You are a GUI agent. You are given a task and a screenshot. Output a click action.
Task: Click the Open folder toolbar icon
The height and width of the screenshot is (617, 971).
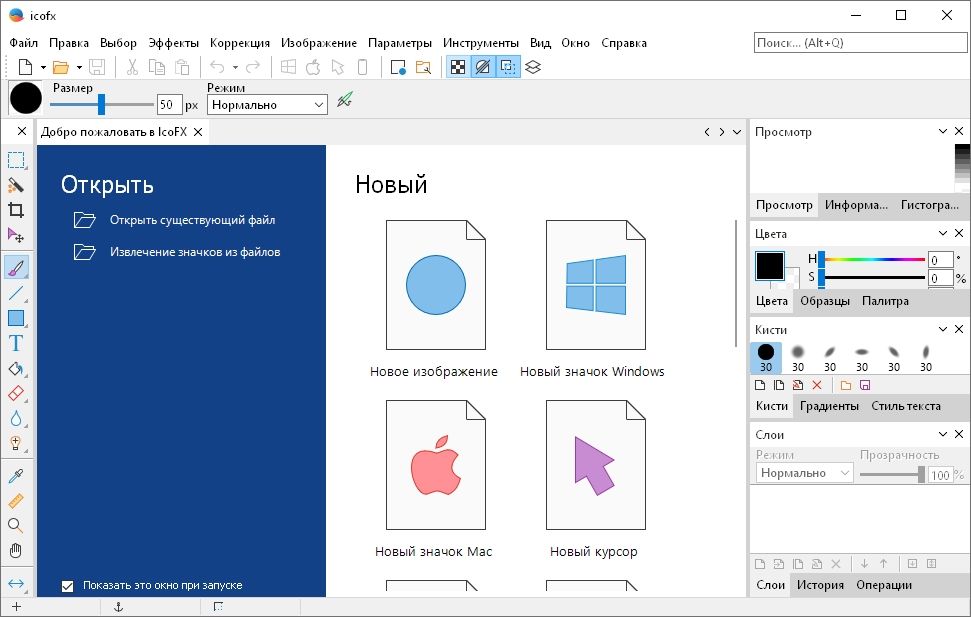(x=61, y=67)
